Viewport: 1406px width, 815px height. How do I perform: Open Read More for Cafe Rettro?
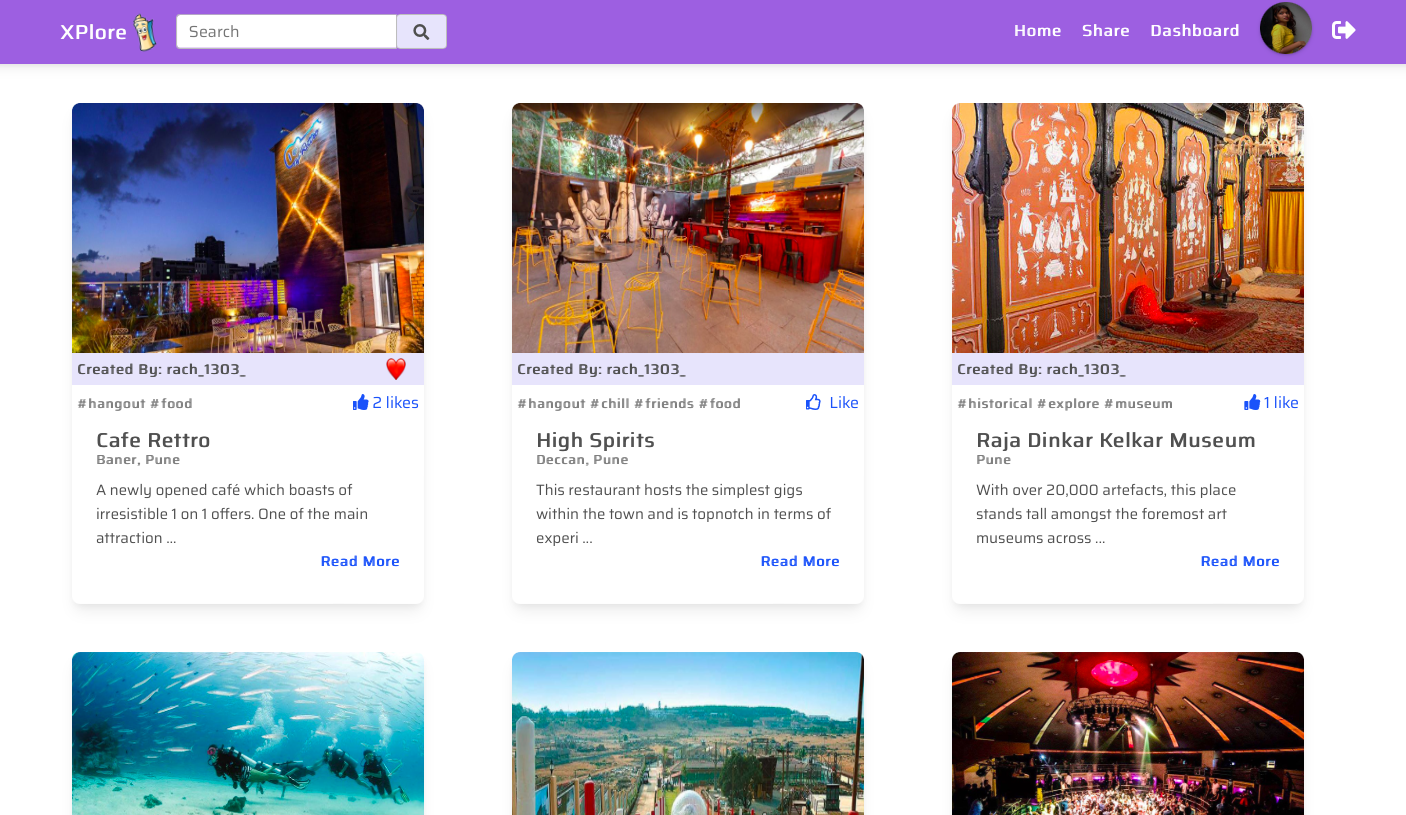pos(360,560)
